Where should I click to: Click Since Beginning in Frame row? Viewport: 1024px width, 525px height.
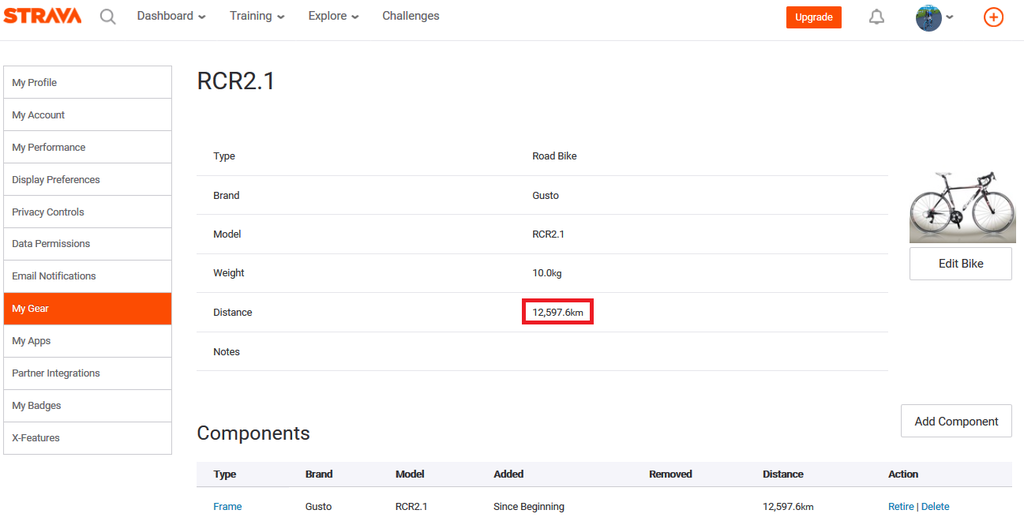coord(529,507)
